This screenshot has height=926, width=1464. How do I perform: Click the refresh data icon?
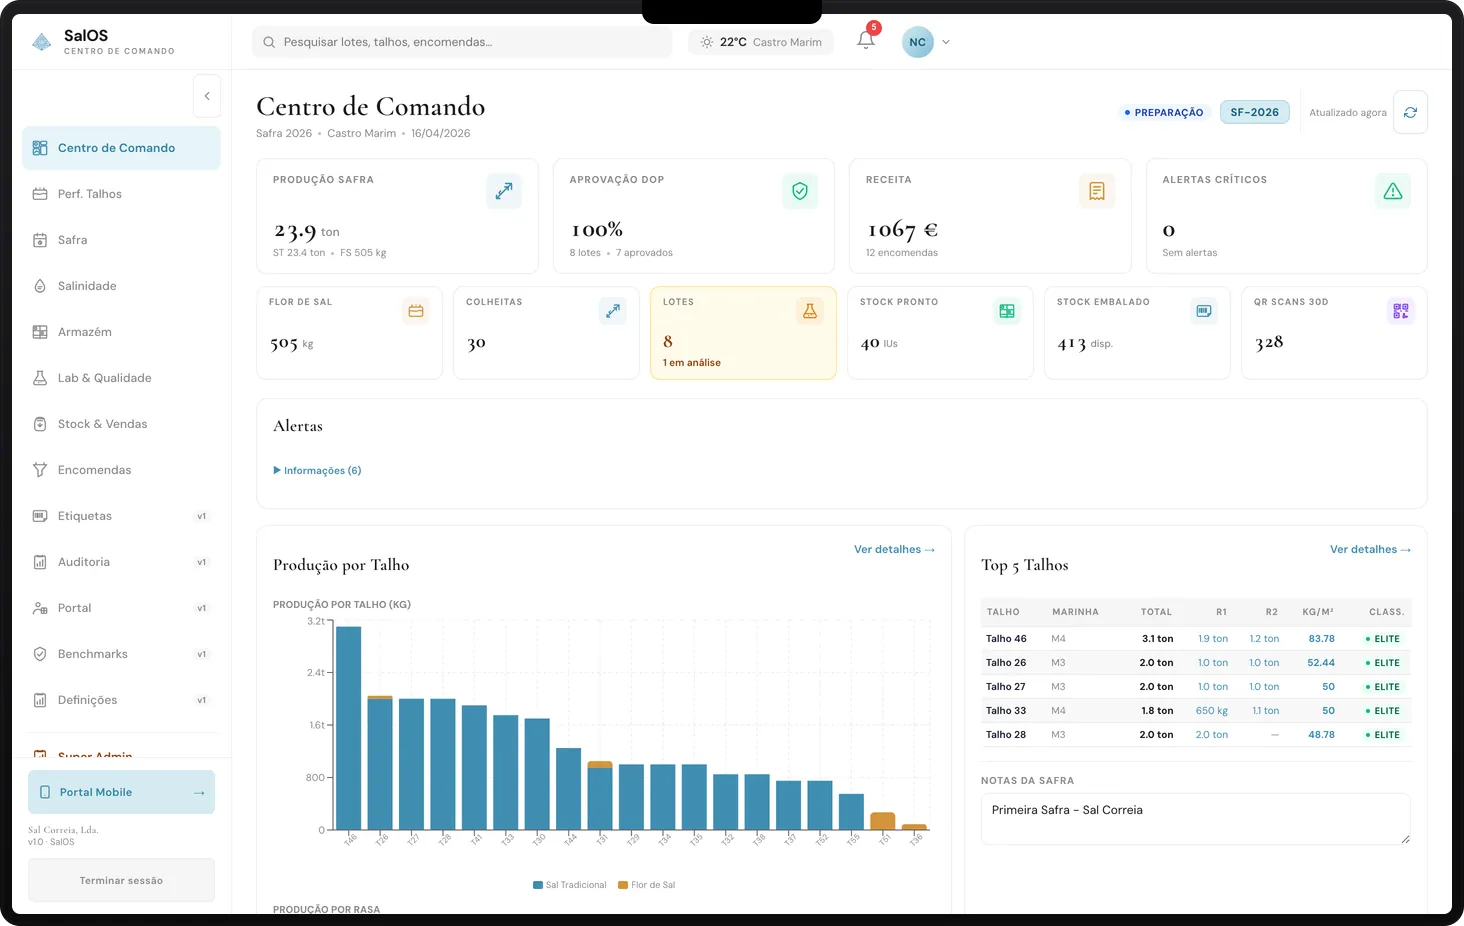click(1410, 111)
